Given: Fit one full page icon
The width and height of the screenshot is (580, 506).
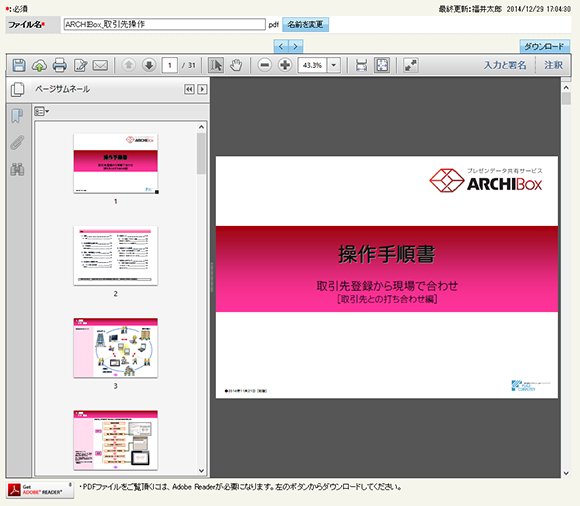Looking at the screenshot, I should (x=382, y=65).
